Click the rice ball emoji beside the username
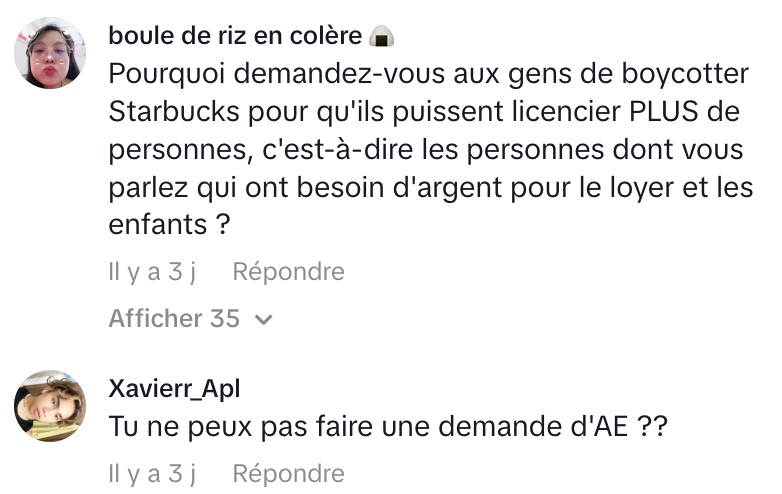Screen dimensions: 782x494 pos(382,37)
